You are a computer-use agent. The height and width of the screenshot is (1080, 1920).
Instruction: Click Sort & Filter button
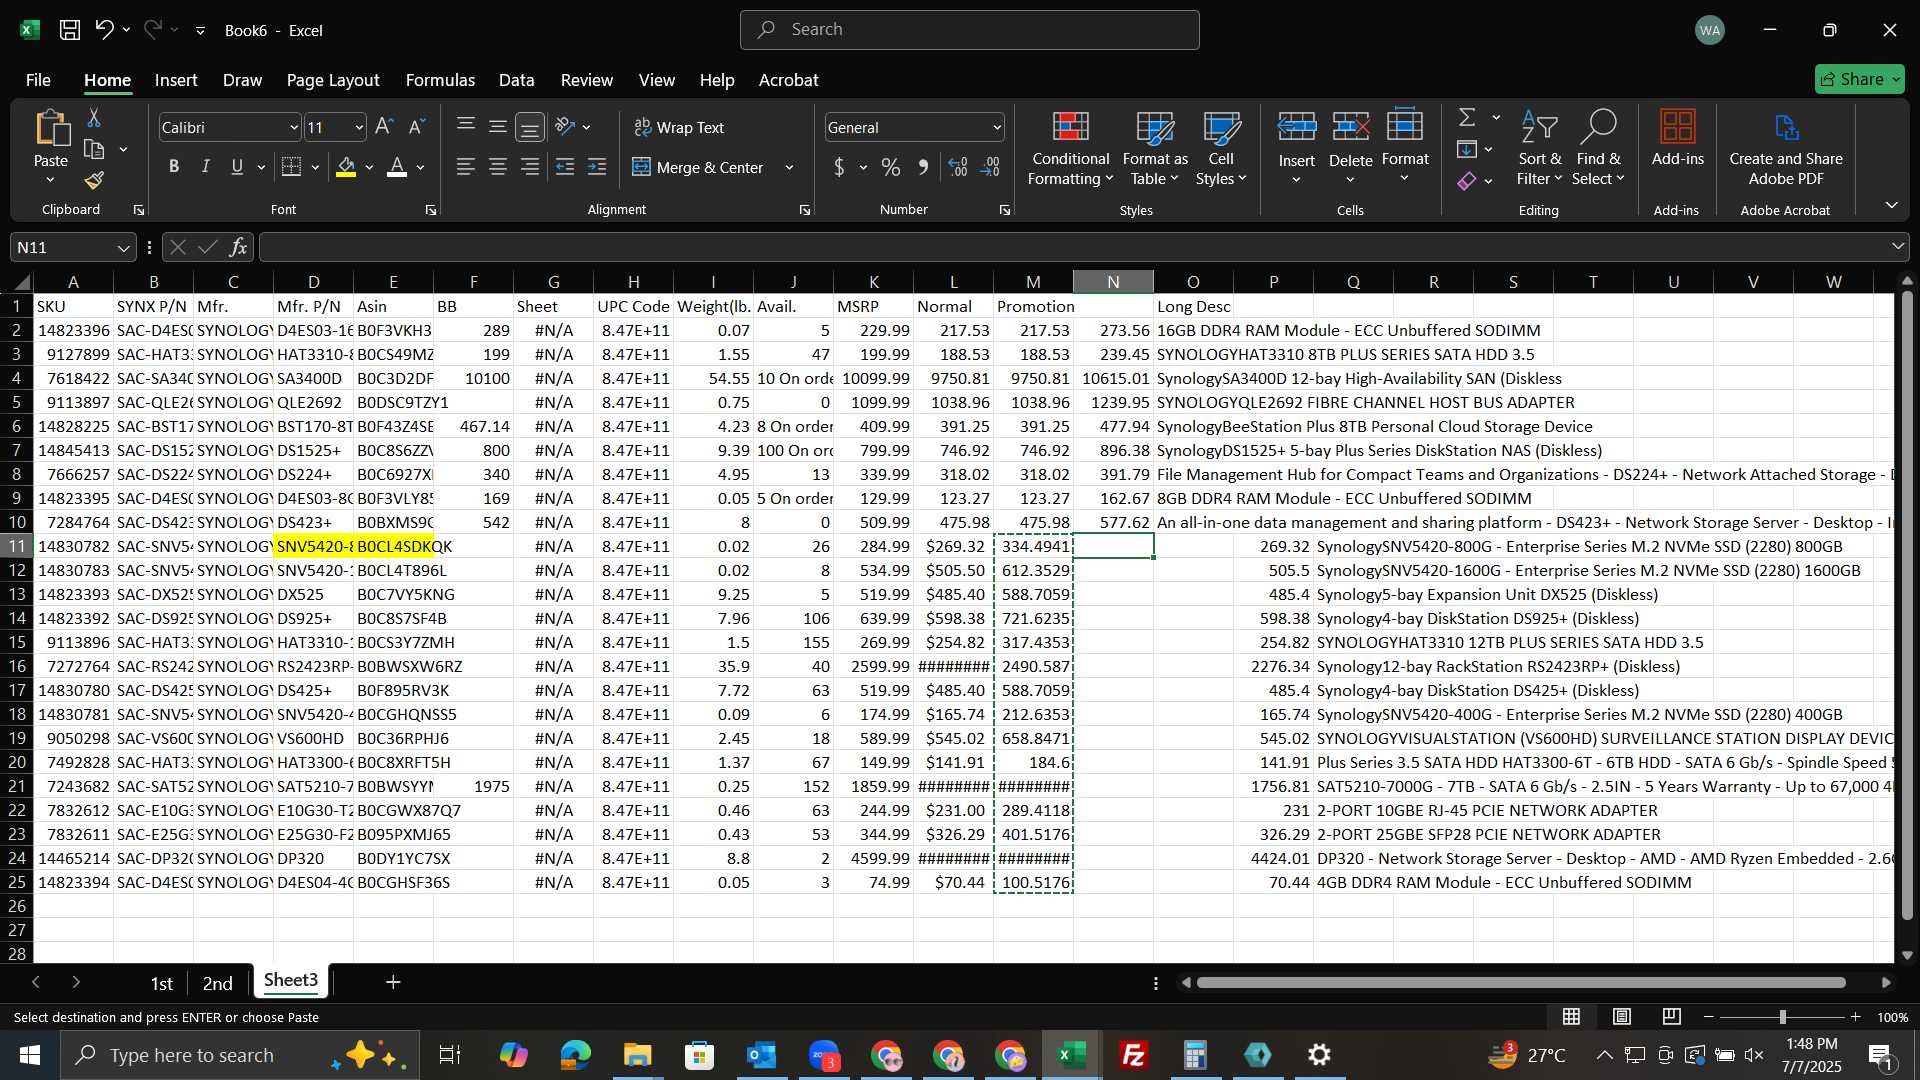pos(1539,148)
